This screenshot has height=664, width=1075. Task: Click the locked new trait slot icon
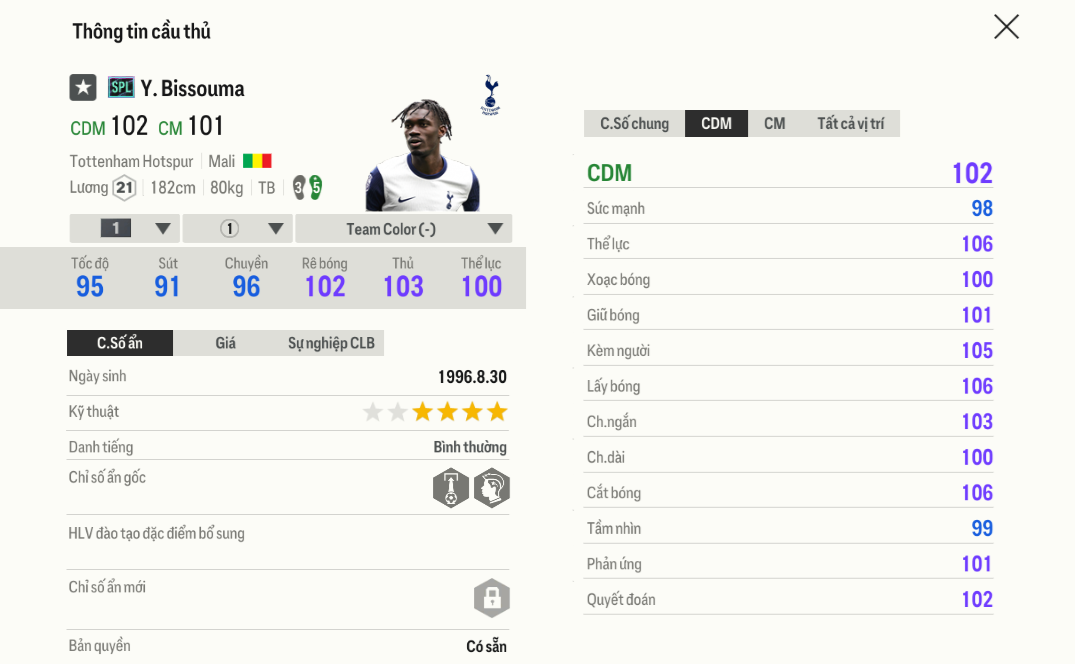click(492, 598)
